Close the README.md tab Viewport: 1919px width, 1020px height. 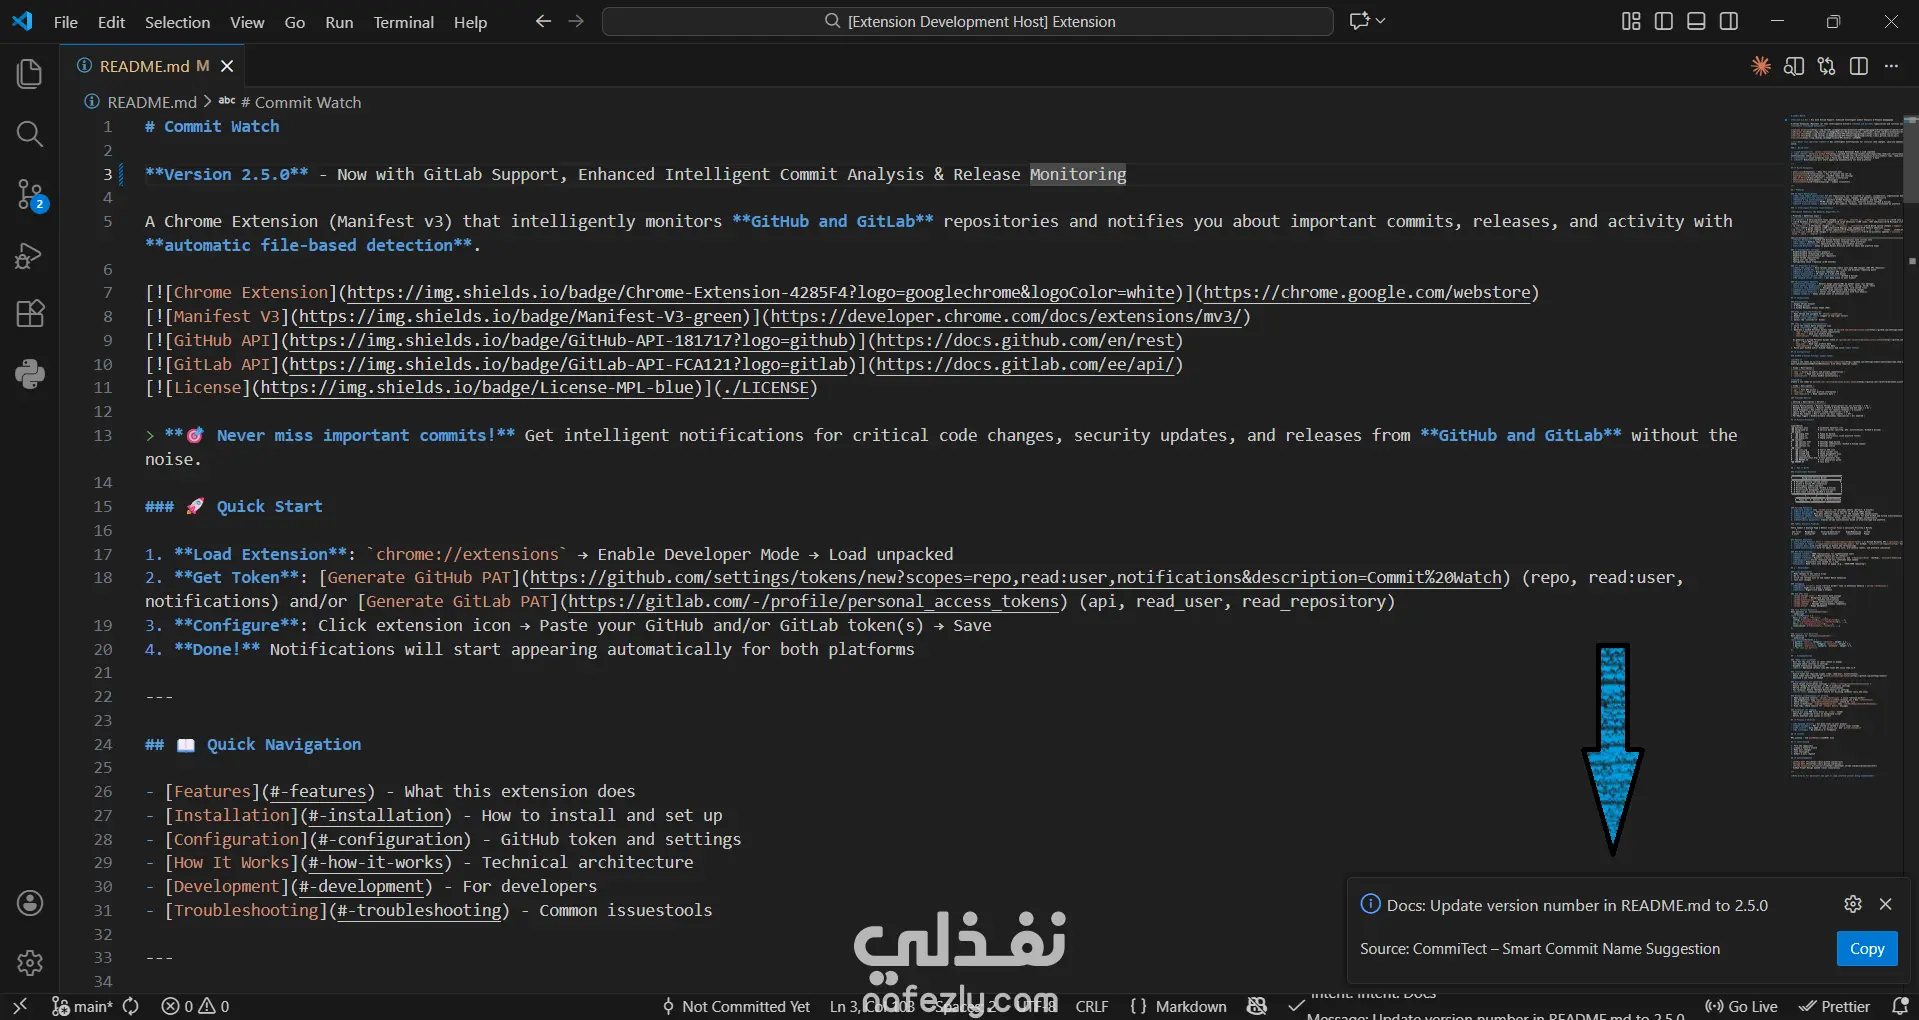227,66
